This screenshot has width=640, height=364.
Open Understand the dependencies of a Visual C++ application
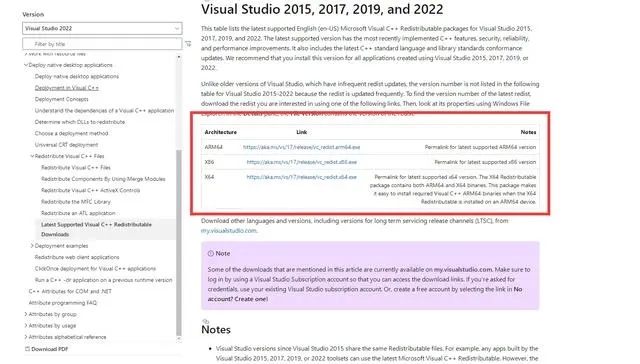[104, 111]
